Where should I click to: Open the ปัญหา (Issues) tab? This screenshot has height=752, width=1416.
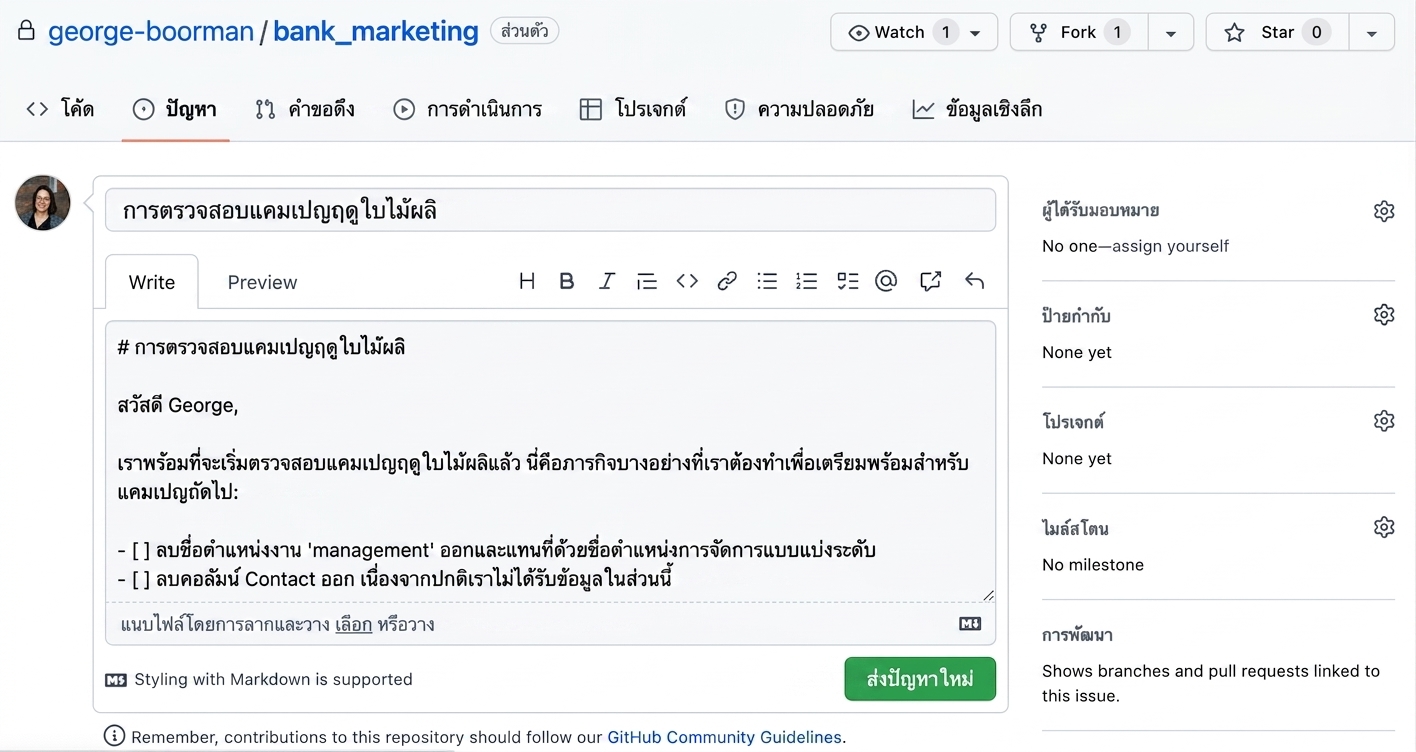[175, 109]
